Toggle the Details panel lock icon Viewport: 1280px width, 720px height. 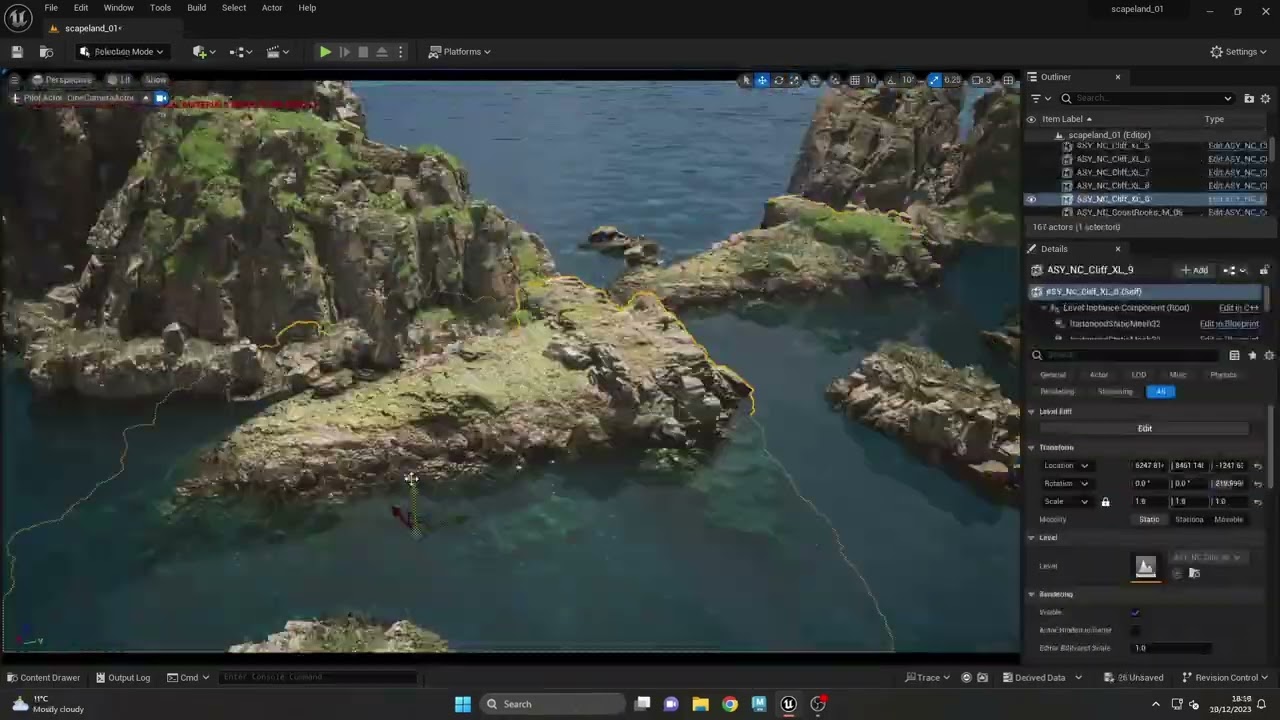click(x=1264, y=270)
